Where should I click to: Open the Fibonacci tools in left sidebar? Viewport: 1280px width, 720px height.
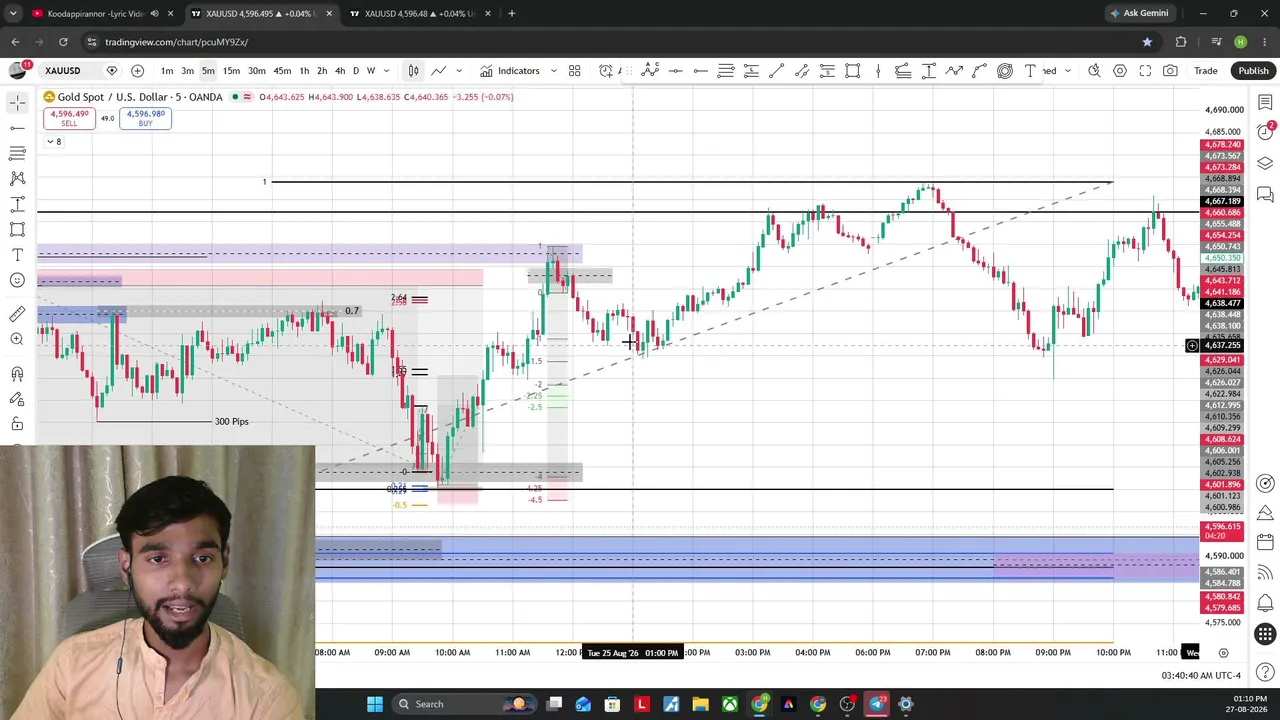(x=17, y=153)
